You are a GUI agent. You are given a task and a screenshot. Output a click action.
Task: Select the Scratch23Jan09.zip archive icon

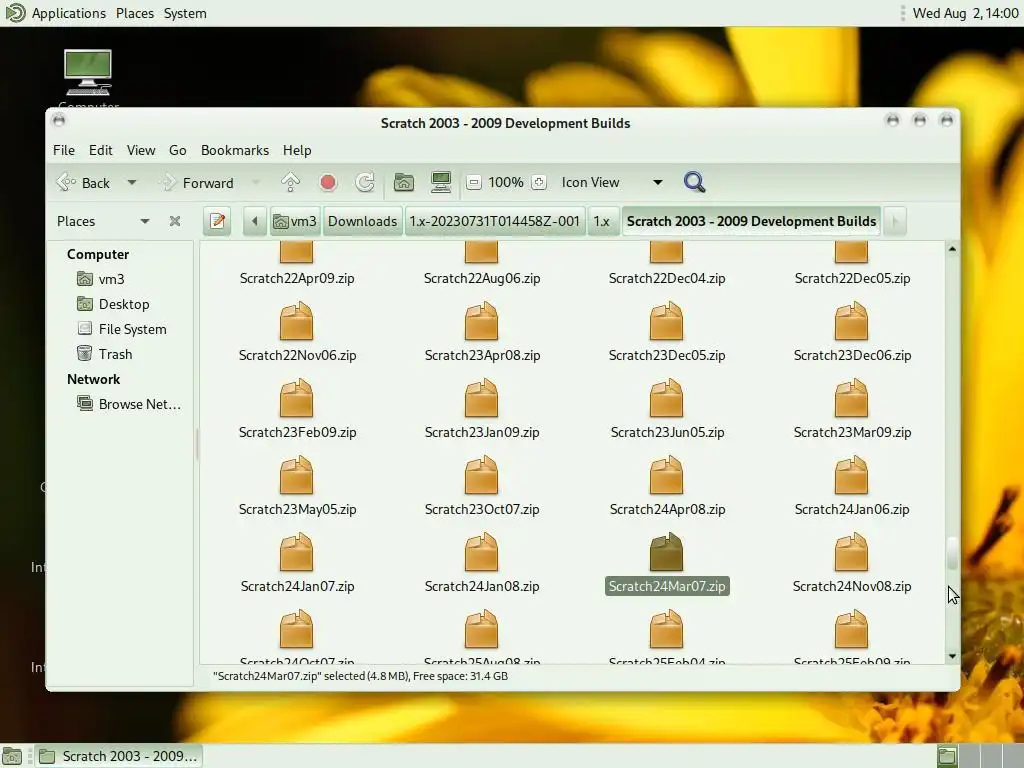point(481,398)
